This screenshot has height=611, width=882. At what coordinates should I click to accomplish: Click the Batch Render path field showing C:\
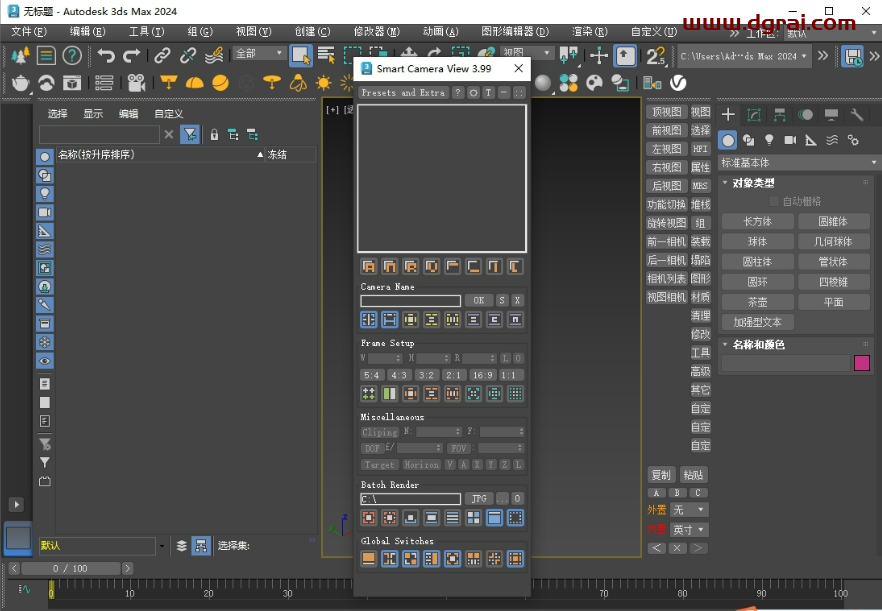click(x=411, y=499)
